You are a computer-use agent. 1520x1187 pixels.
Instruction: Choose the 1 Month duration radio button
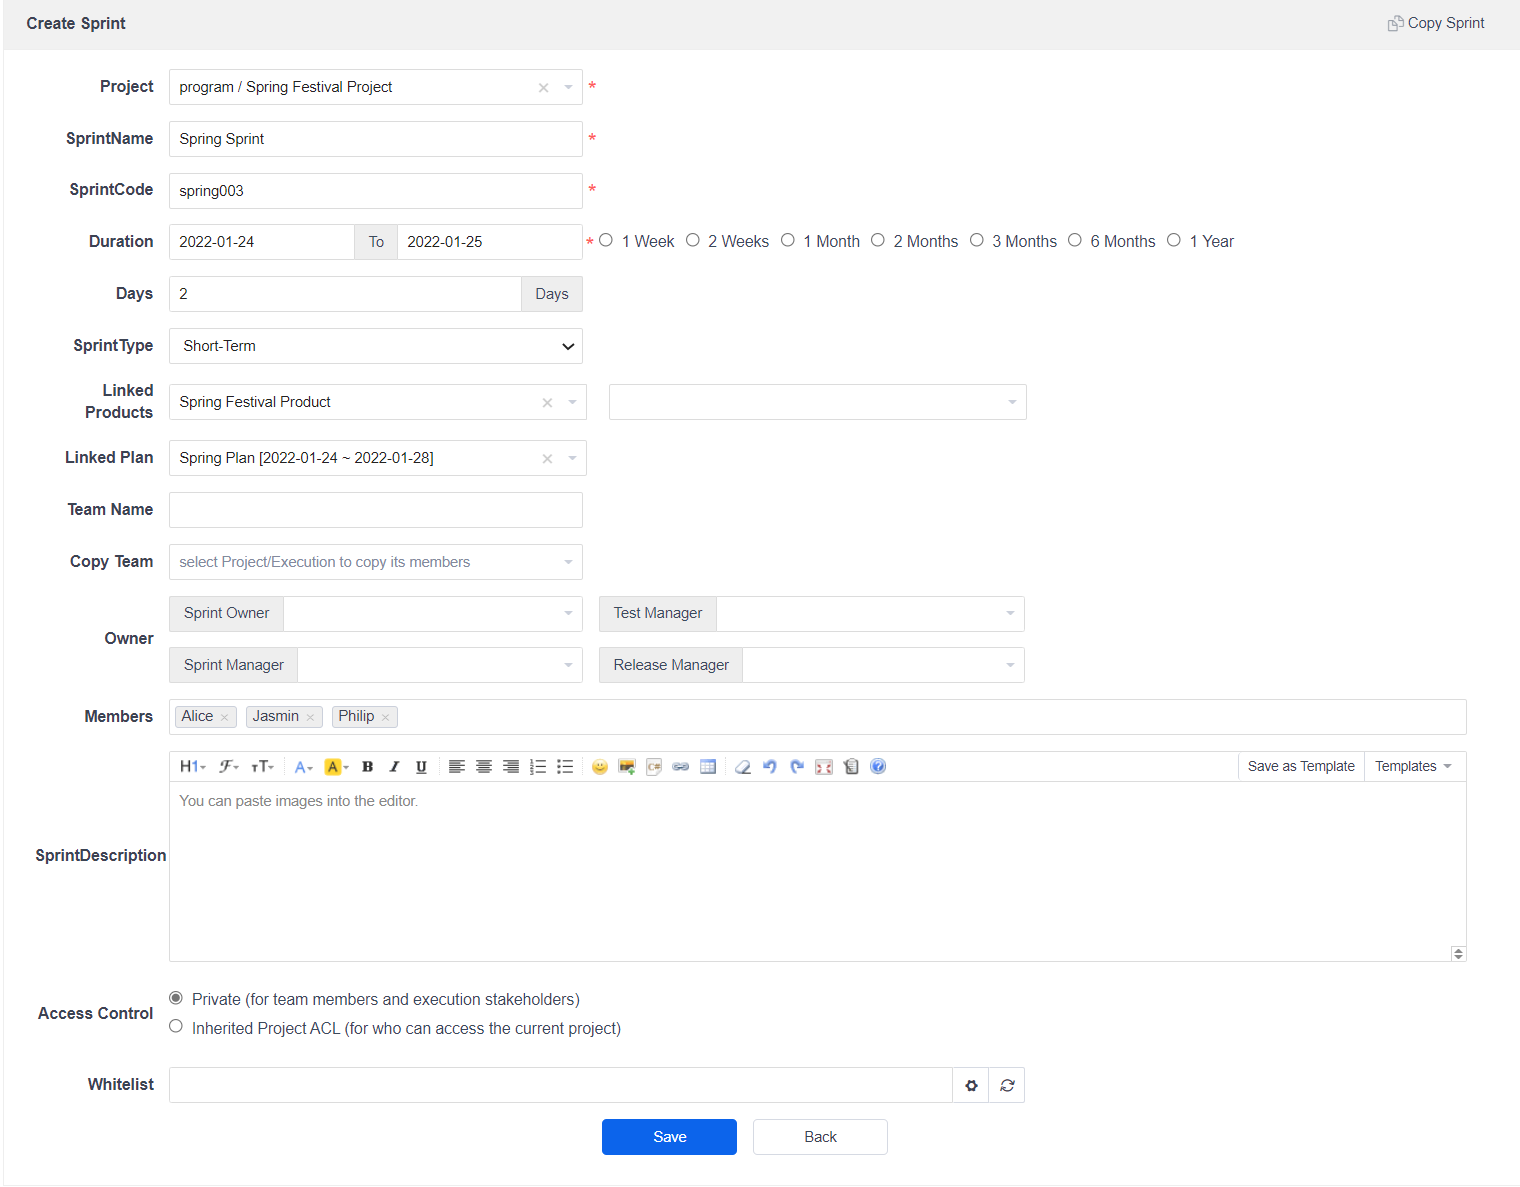(x=788, y=241)
